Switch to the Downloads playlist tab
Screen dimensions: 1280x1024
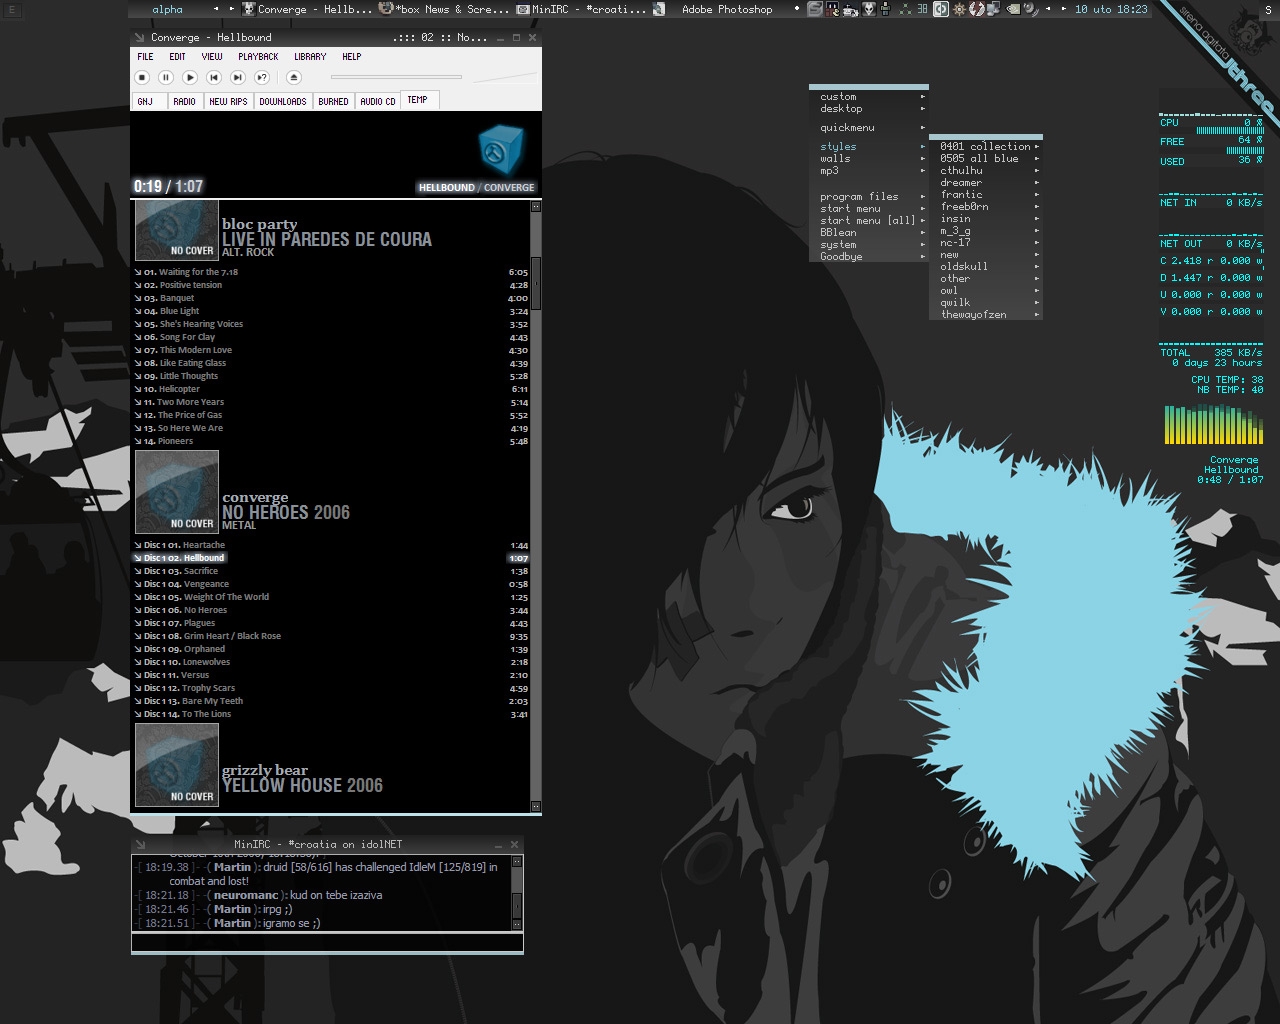coord(283,101)
